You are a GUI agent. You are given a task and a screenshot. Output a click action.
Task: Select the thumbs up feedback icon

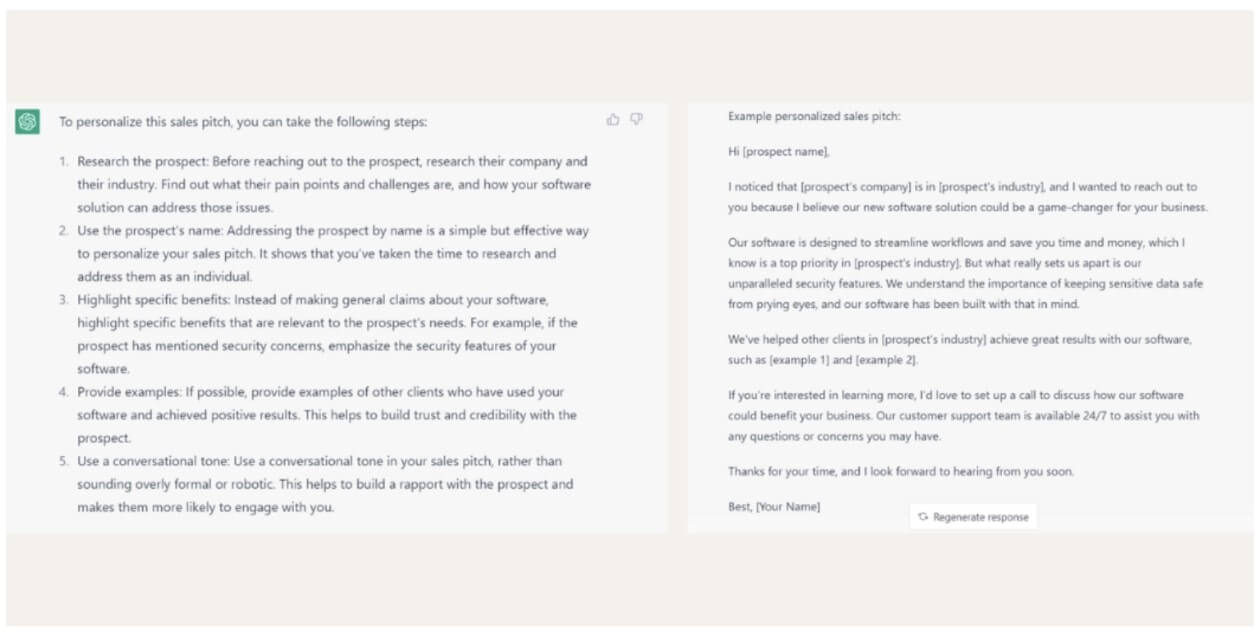tap(613, 118)
